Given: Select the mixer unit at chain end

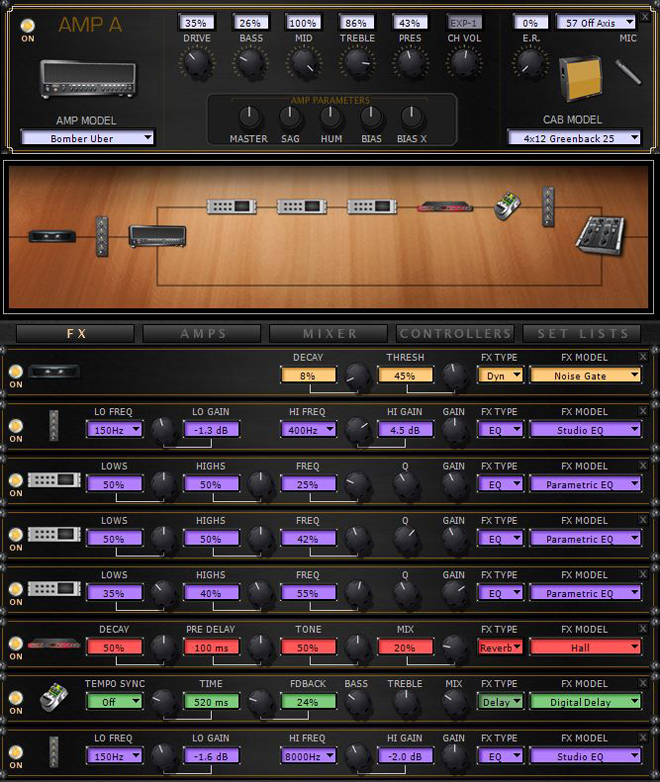Looking at the screenshot, I should click(601, 235).
